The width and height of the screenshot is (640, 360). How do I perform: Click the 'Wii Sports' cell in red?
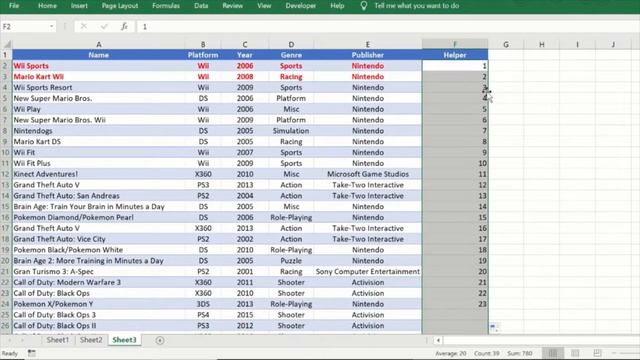tap(99, 66)
